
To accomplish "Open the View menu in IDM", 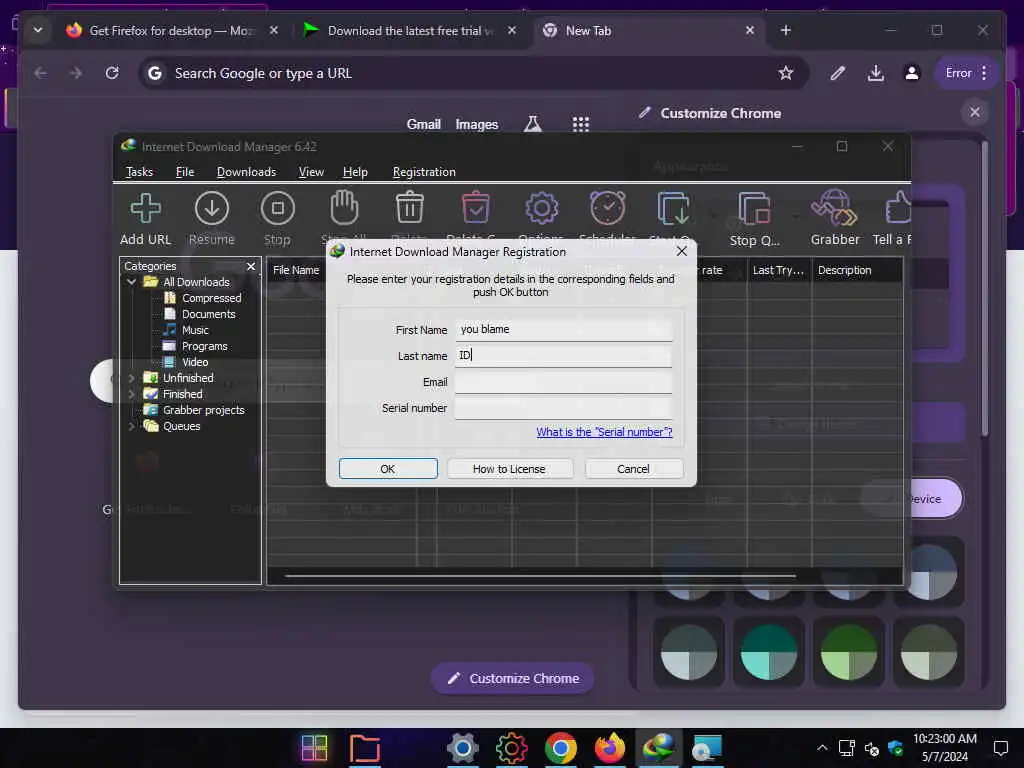I will tap(311, 172).
